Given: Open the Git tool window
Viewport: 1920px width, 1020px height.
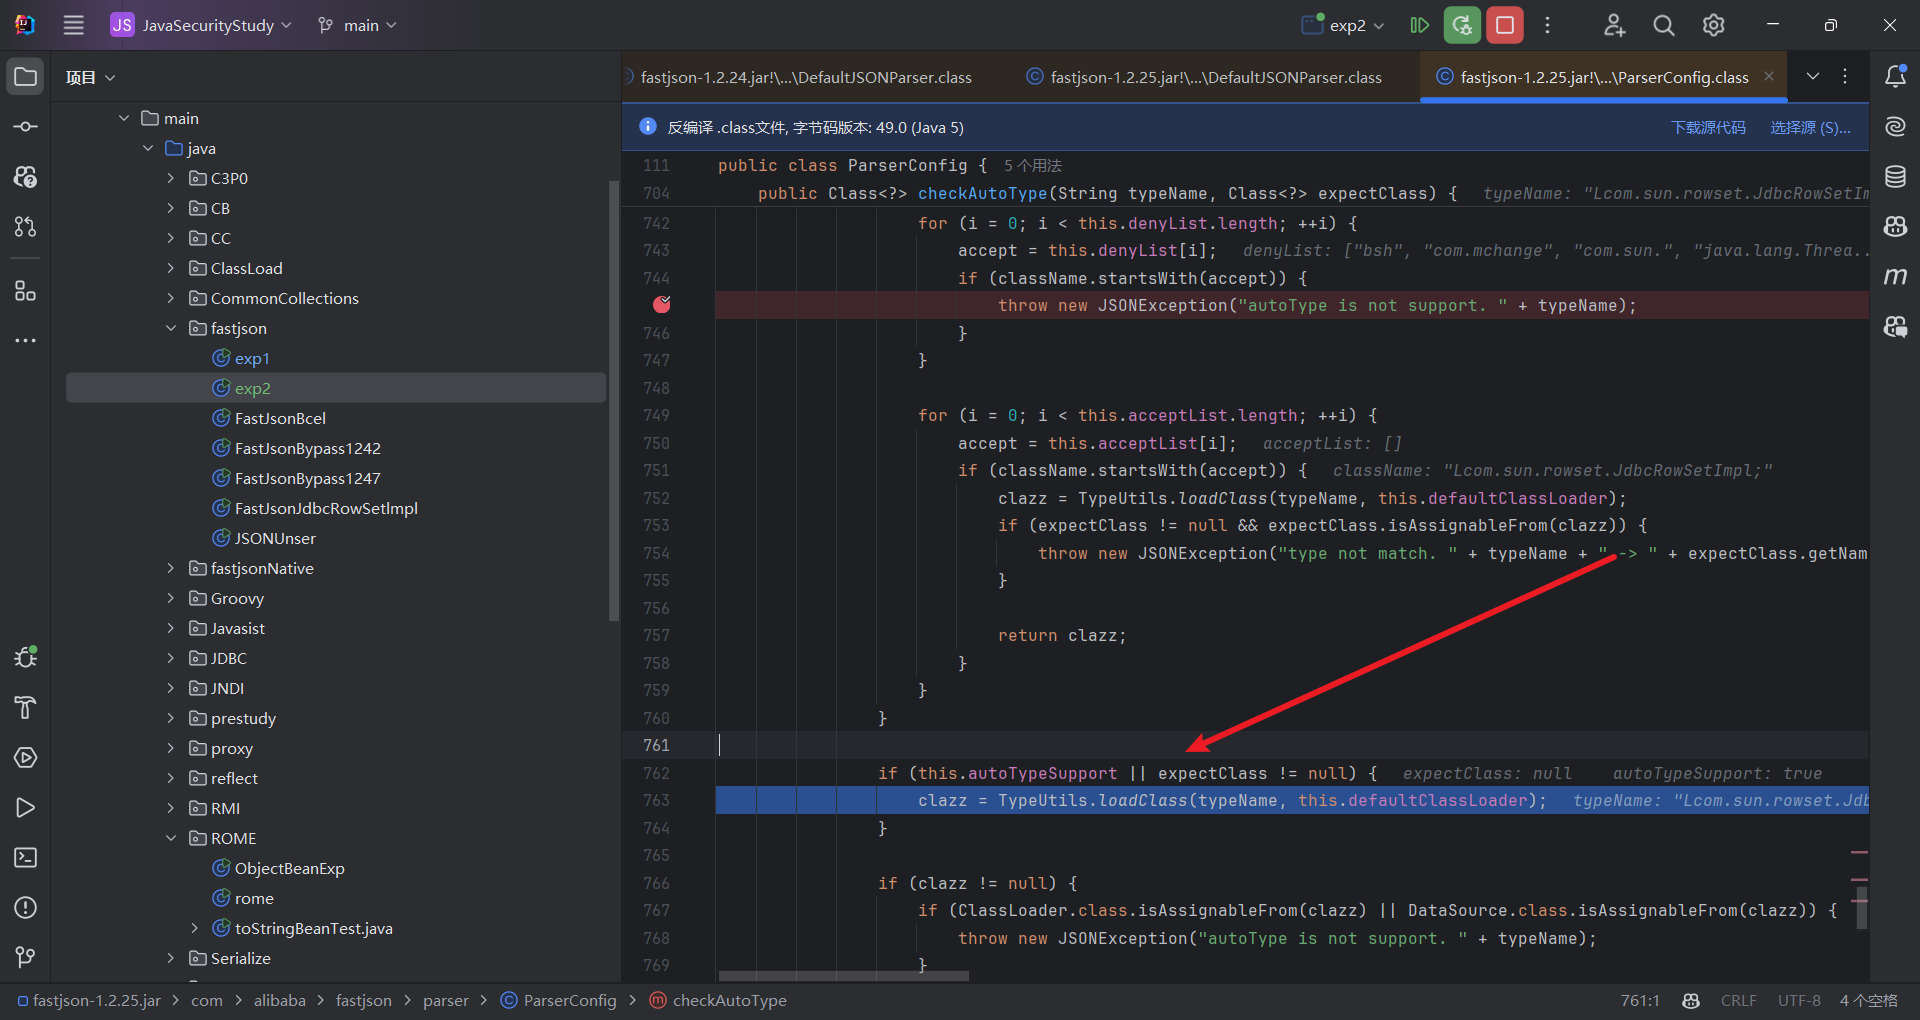Looking at the screenshot, I should pos(26,958).
